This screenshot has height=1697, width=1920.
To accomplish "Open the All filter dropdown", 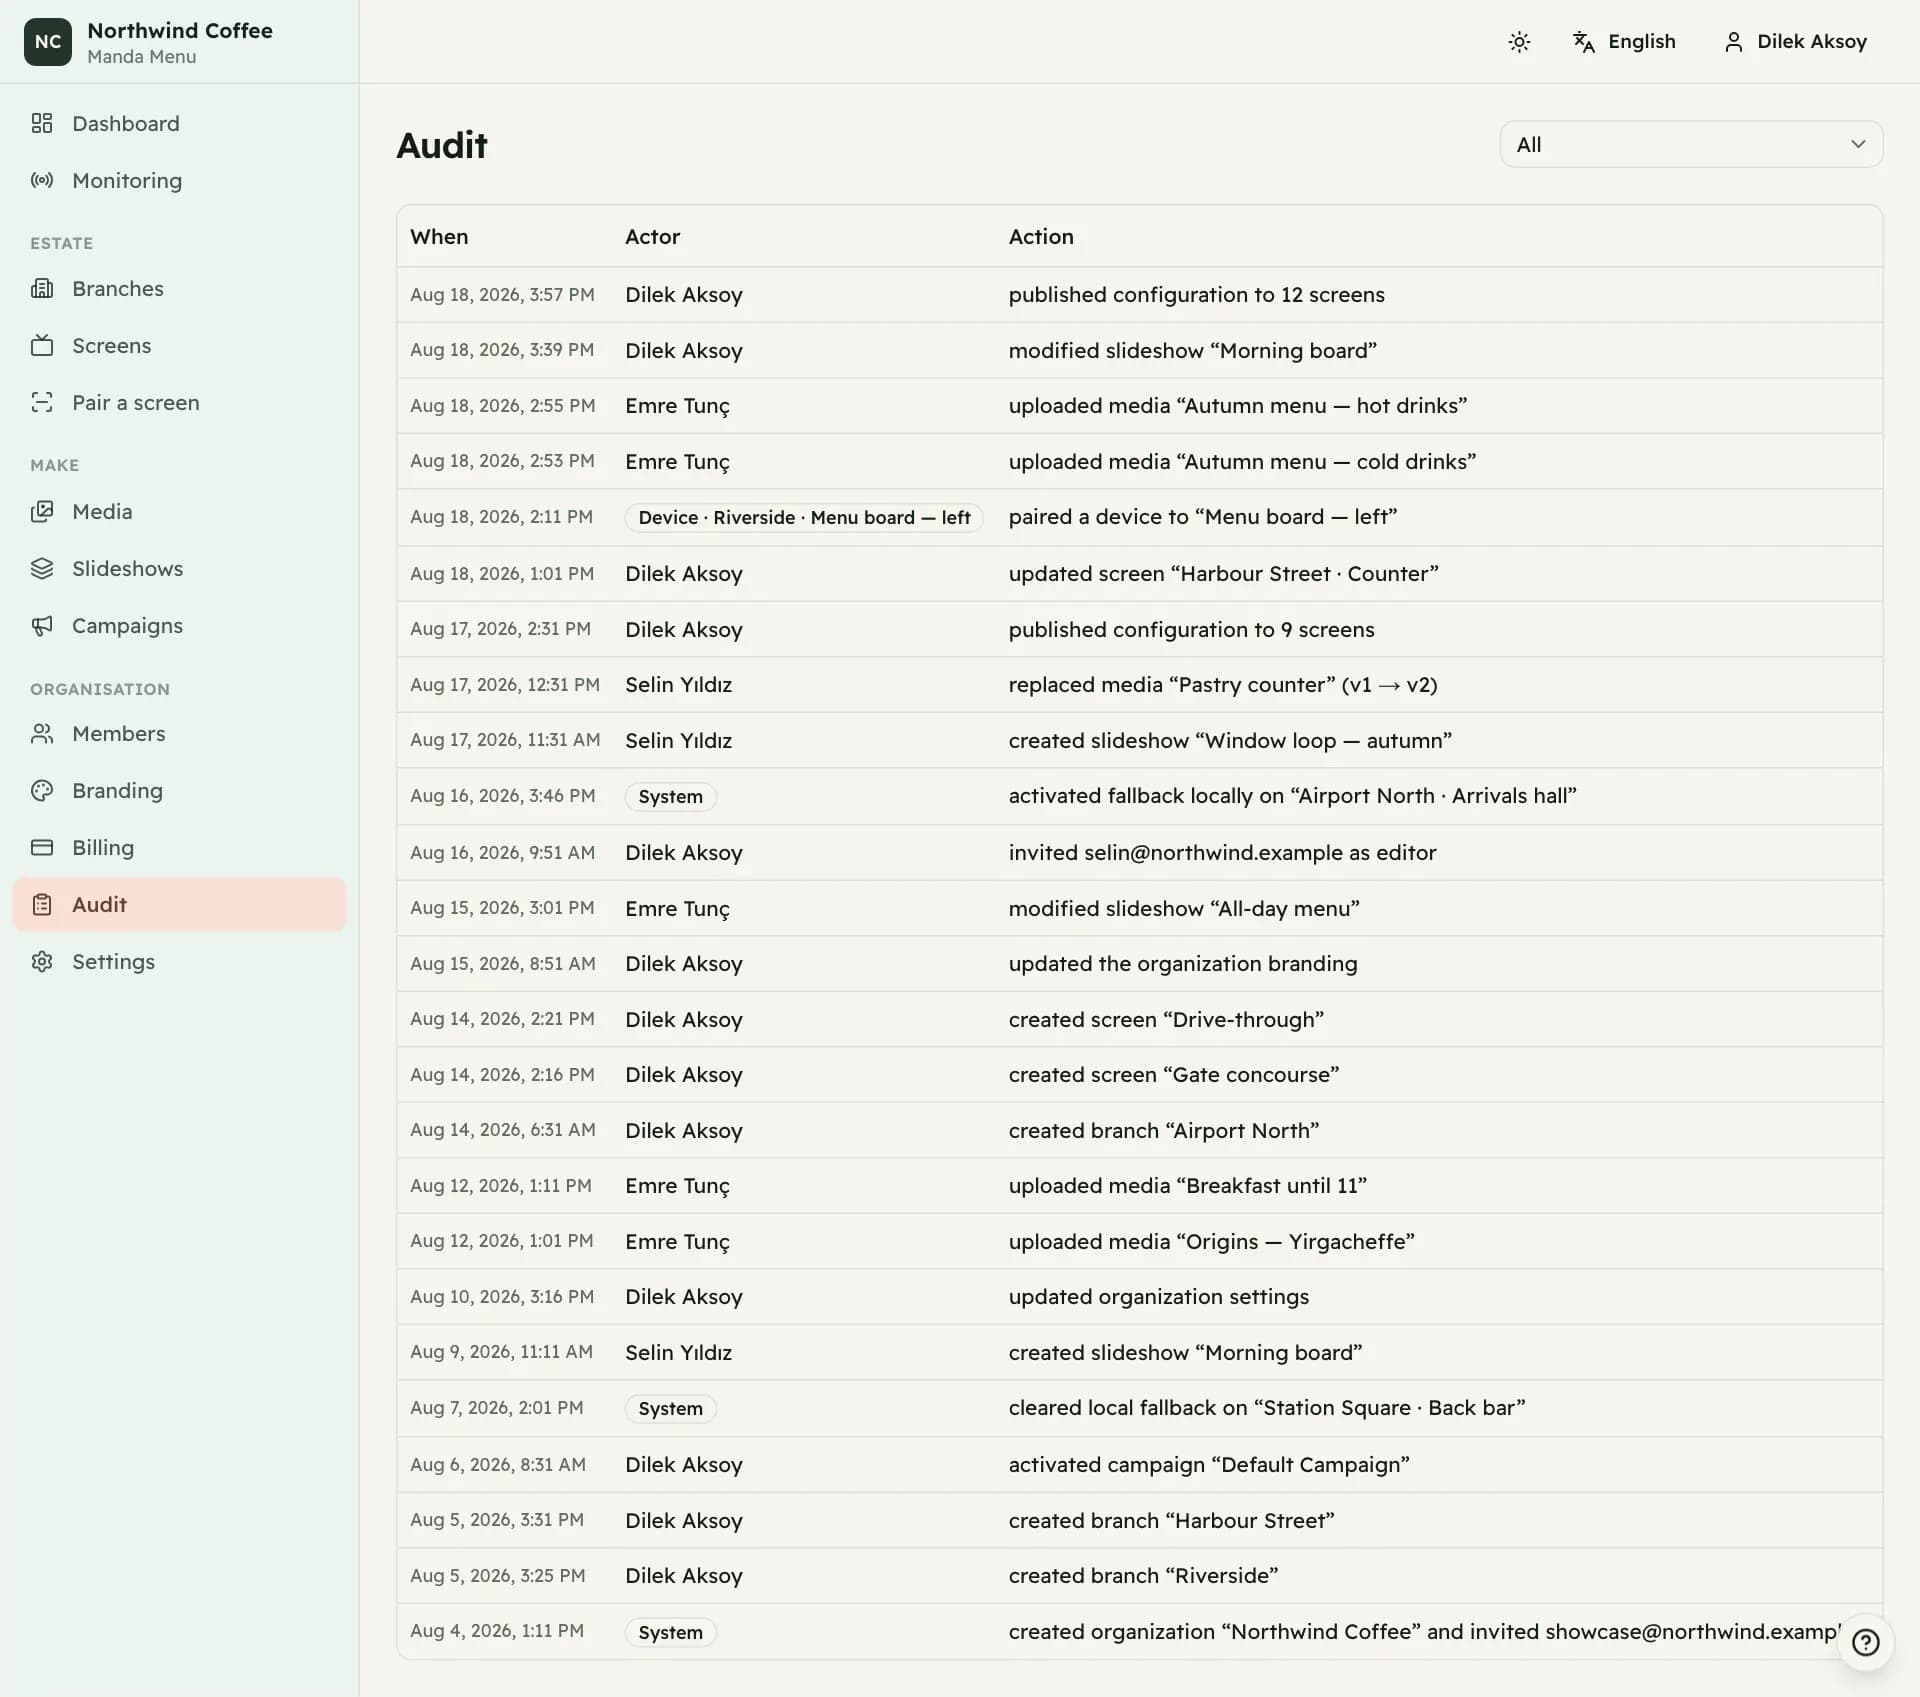I will pos(1691,144).
